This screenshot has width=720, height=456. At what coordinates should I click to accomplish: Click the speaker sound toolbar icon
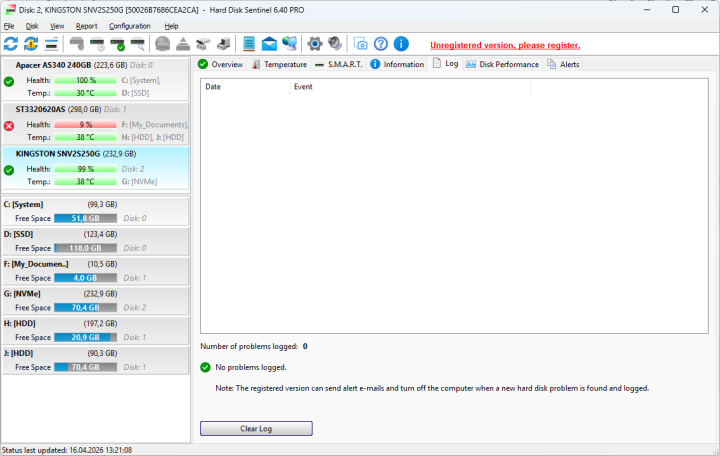pyautogui.click(x=335, y=44)
